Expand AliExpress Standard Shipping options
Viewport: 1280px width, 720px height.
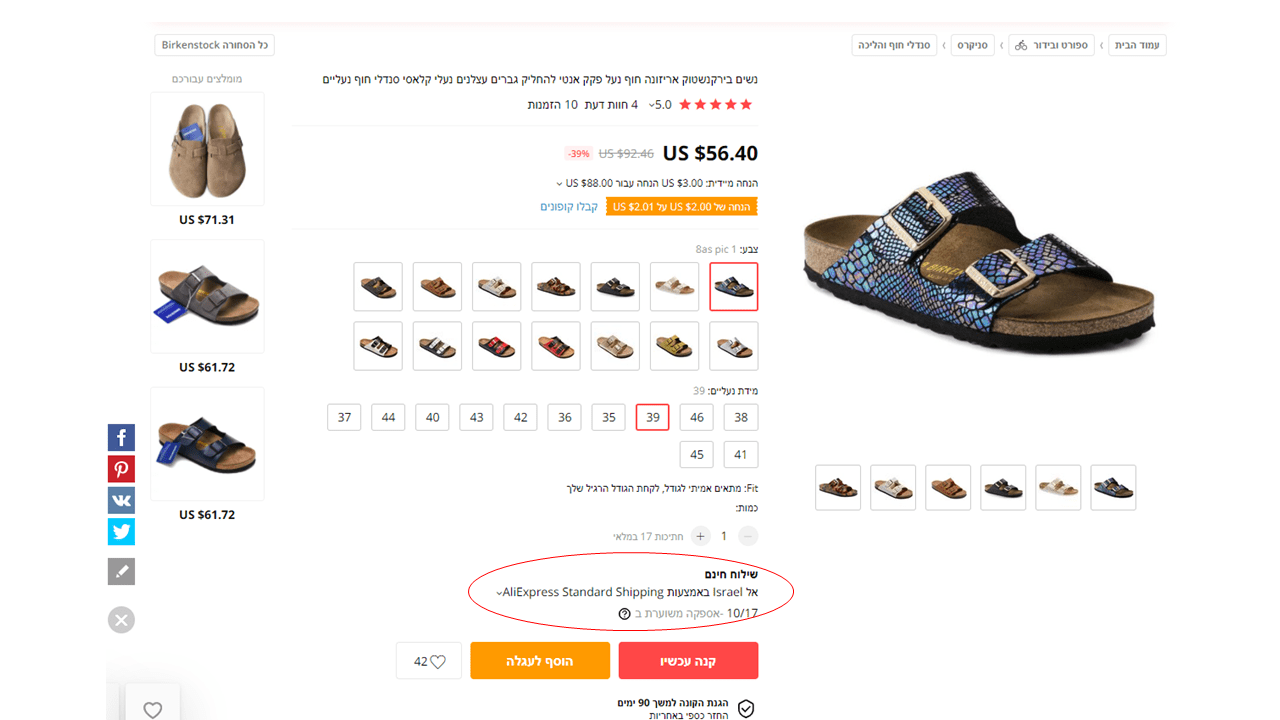(499, 593)
